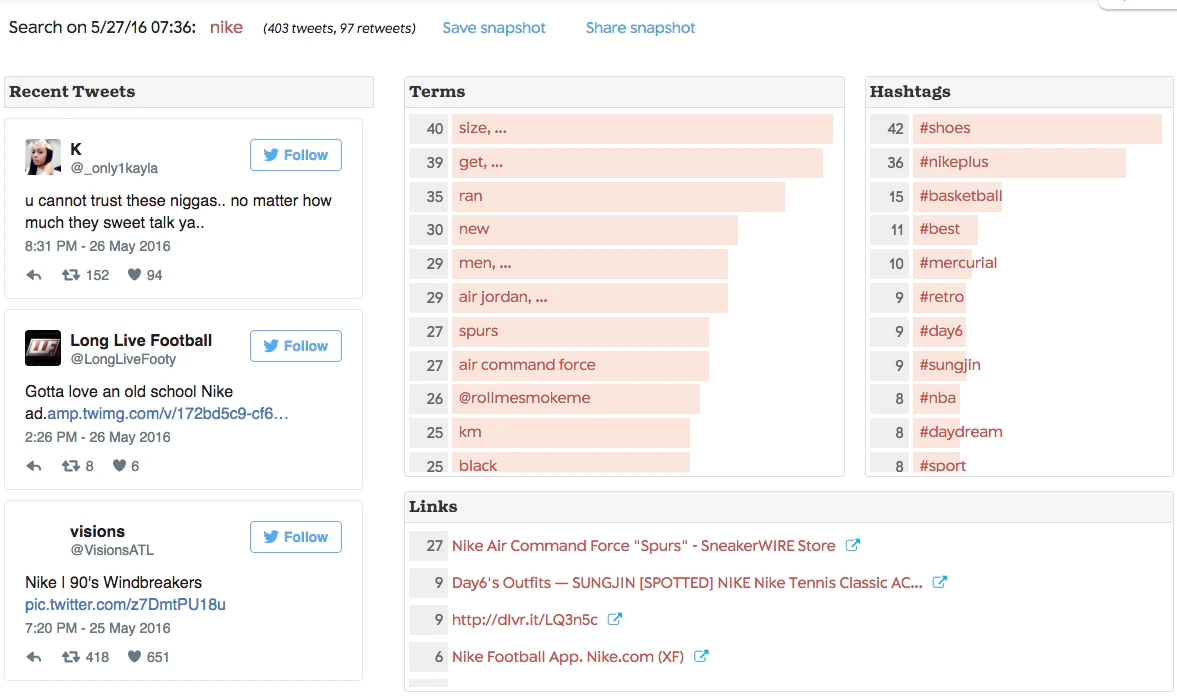Click Save snapshot

tap(494, 28)
